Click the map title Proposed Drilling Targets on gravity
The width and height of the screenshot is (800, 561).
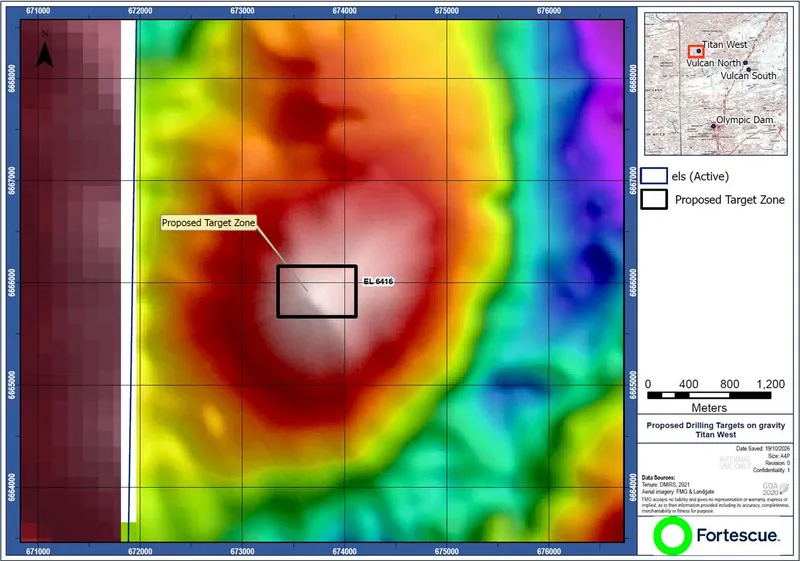(716, 425)
